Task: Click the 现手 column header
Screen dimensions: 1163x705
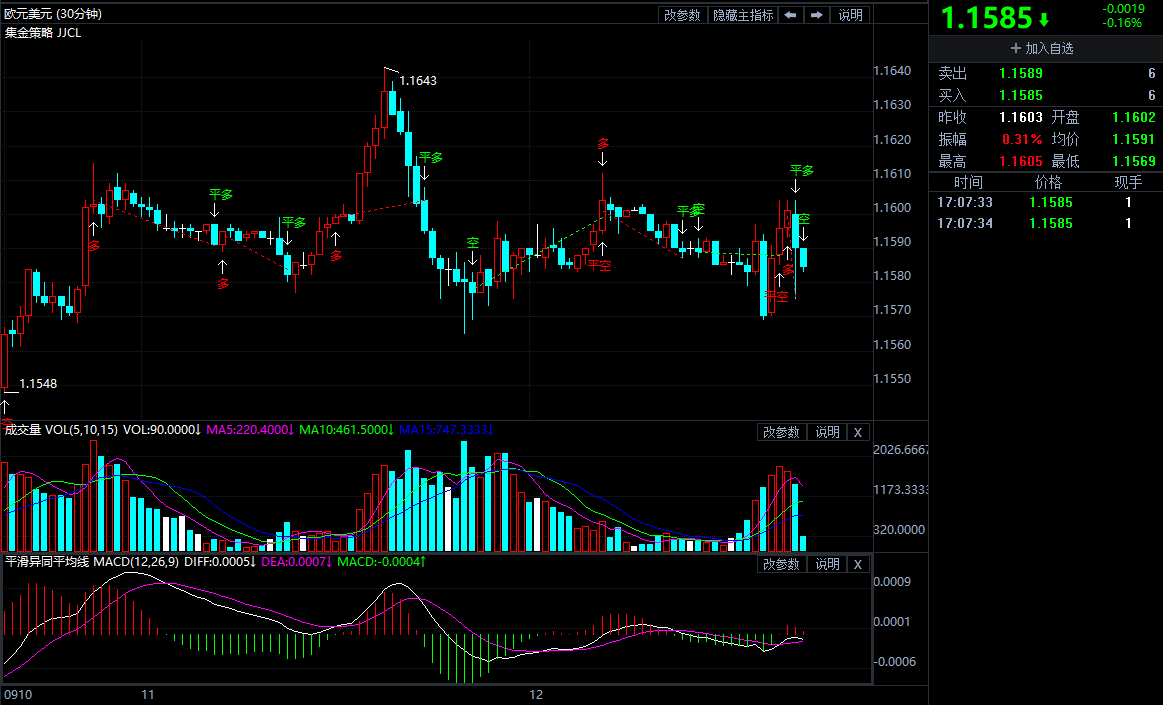Action: coord(1128,182)
